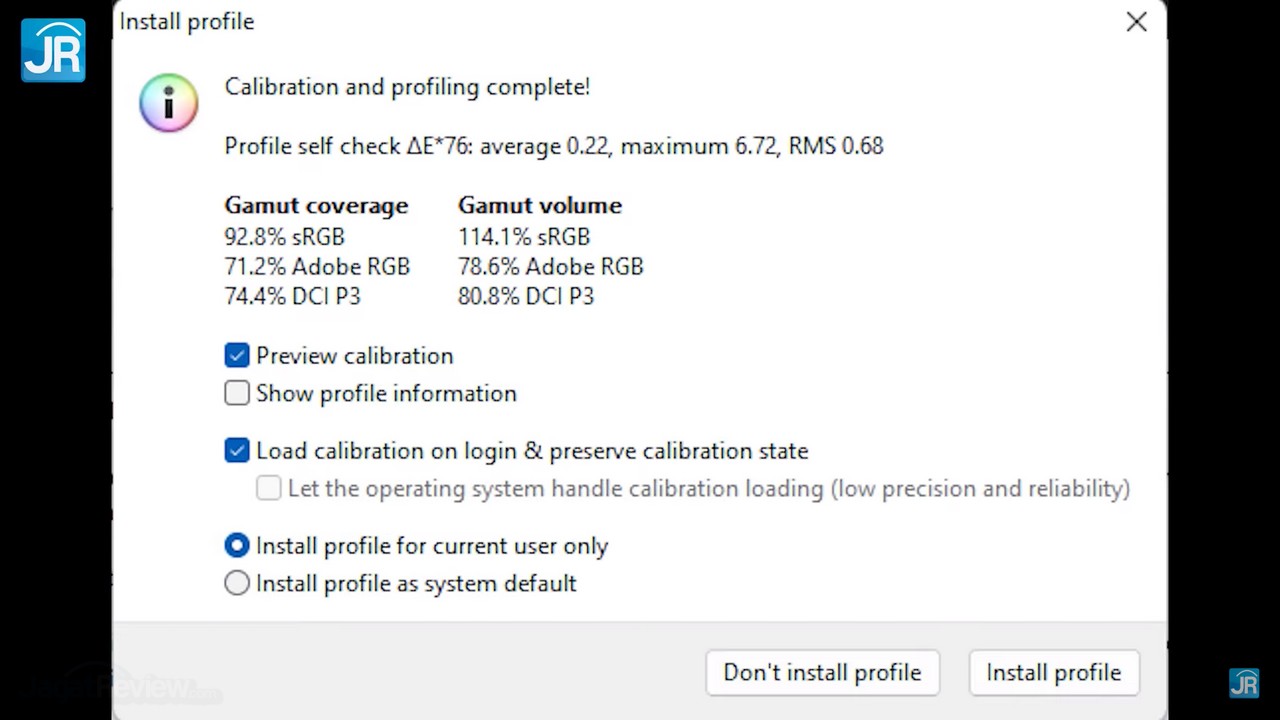Click the colorful information icon
The image size is (1280, 720).
(168, 102)
